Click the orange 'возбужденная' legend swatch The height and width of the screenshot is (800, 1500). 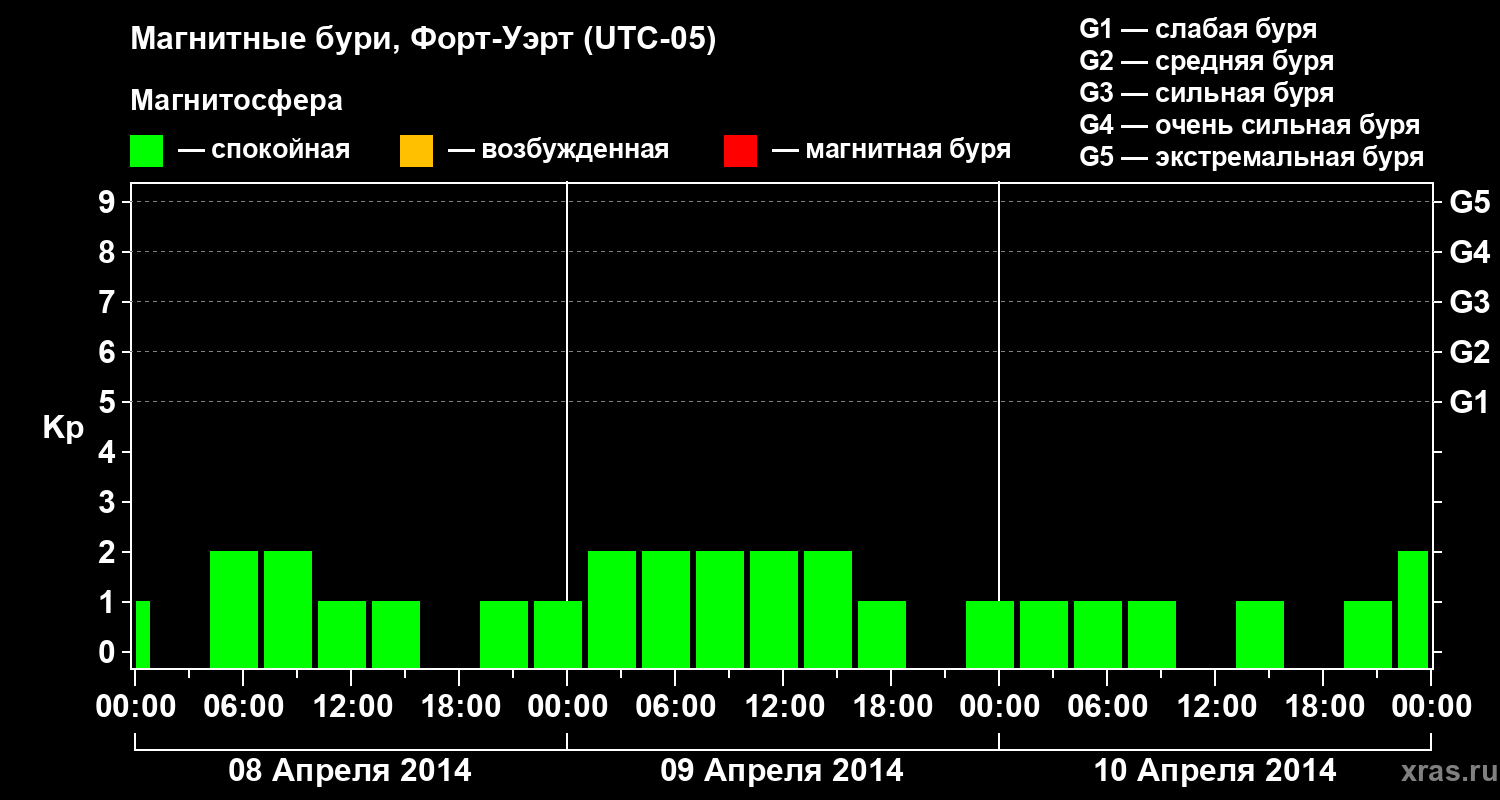click(416, 151)
